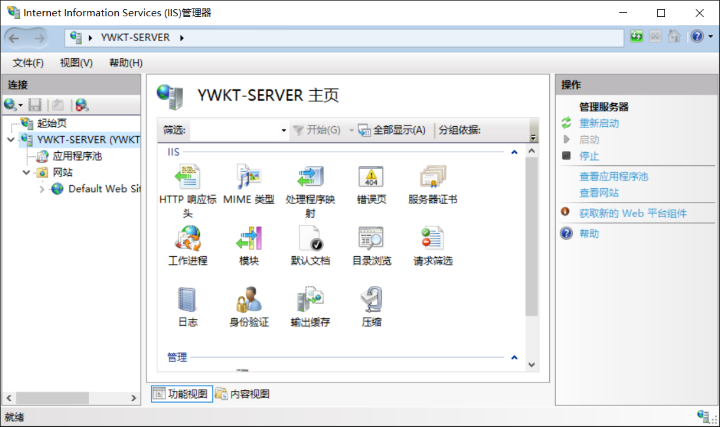Switch to the 内容视图 tab
Screen dimensions: 720x427
point(243,394)
